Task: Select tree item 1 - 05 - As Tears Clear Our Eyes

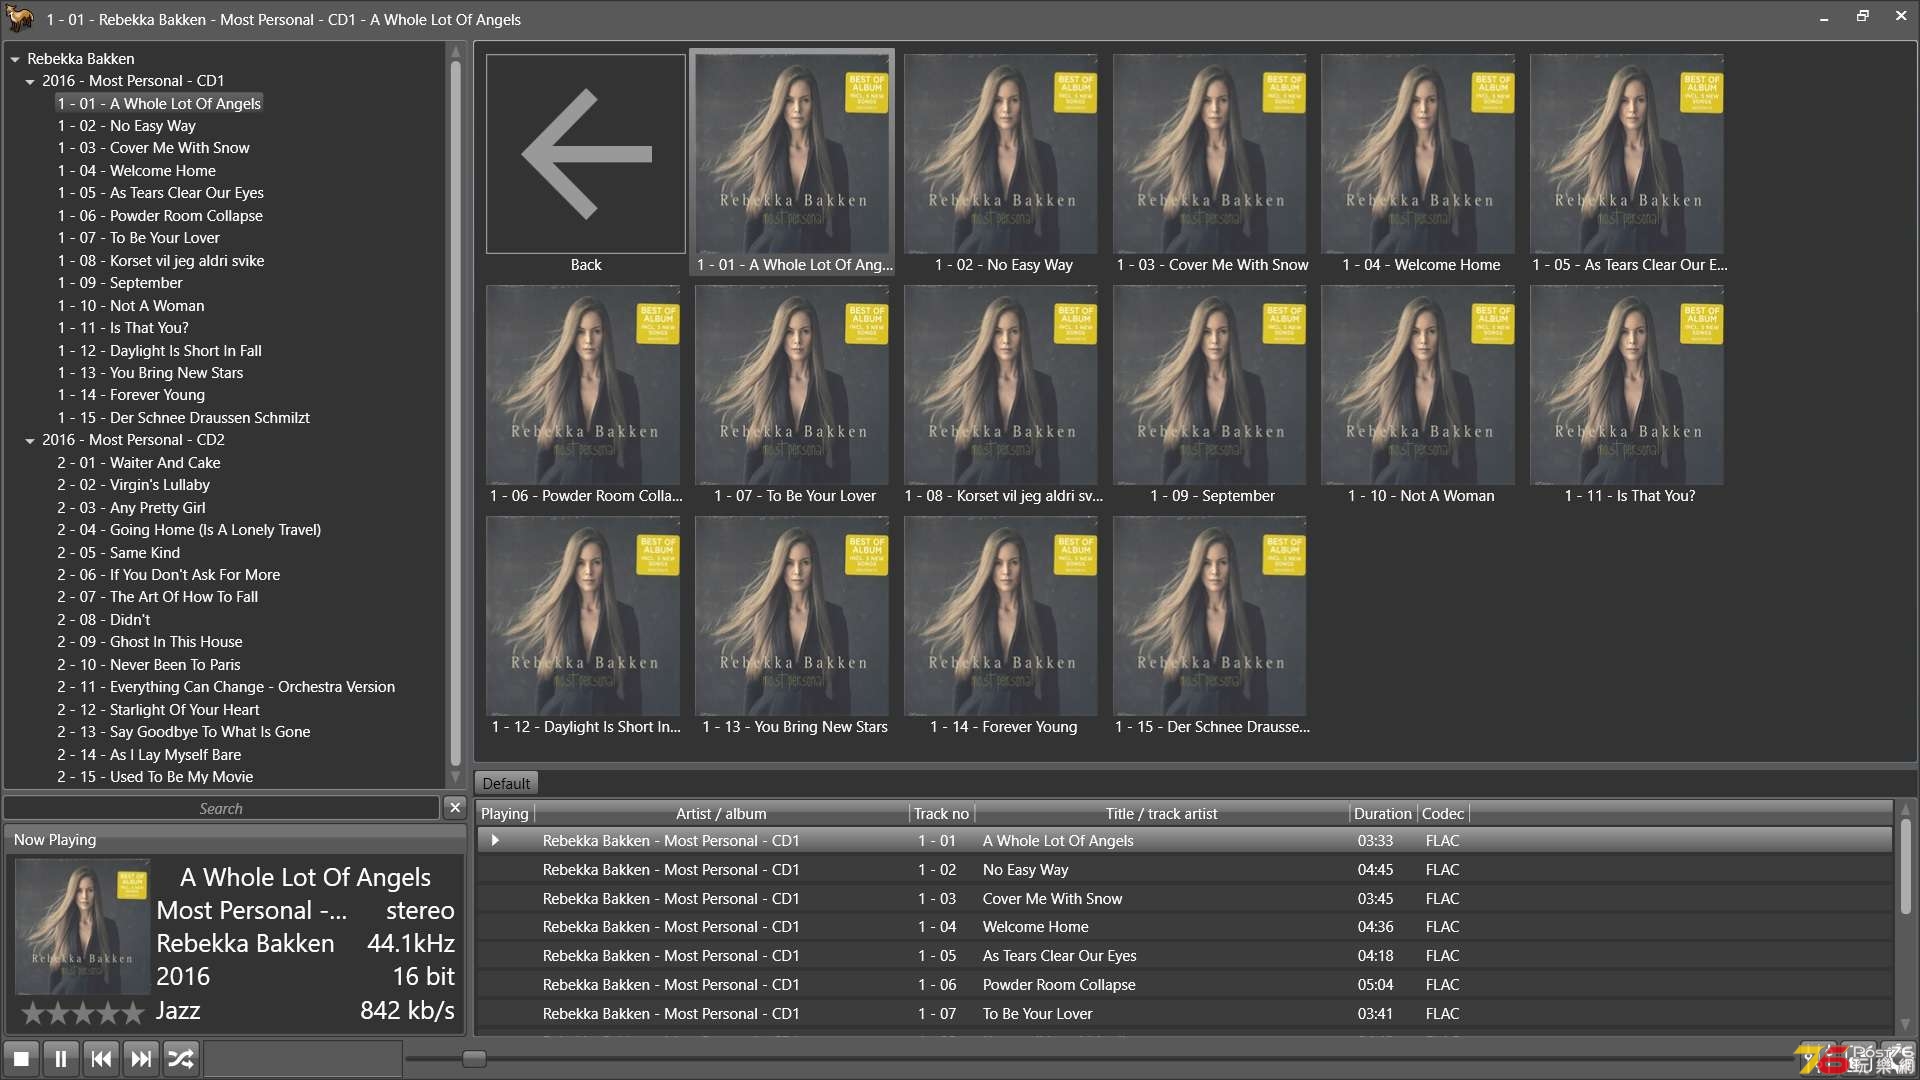Action: [x=160, y=193]
